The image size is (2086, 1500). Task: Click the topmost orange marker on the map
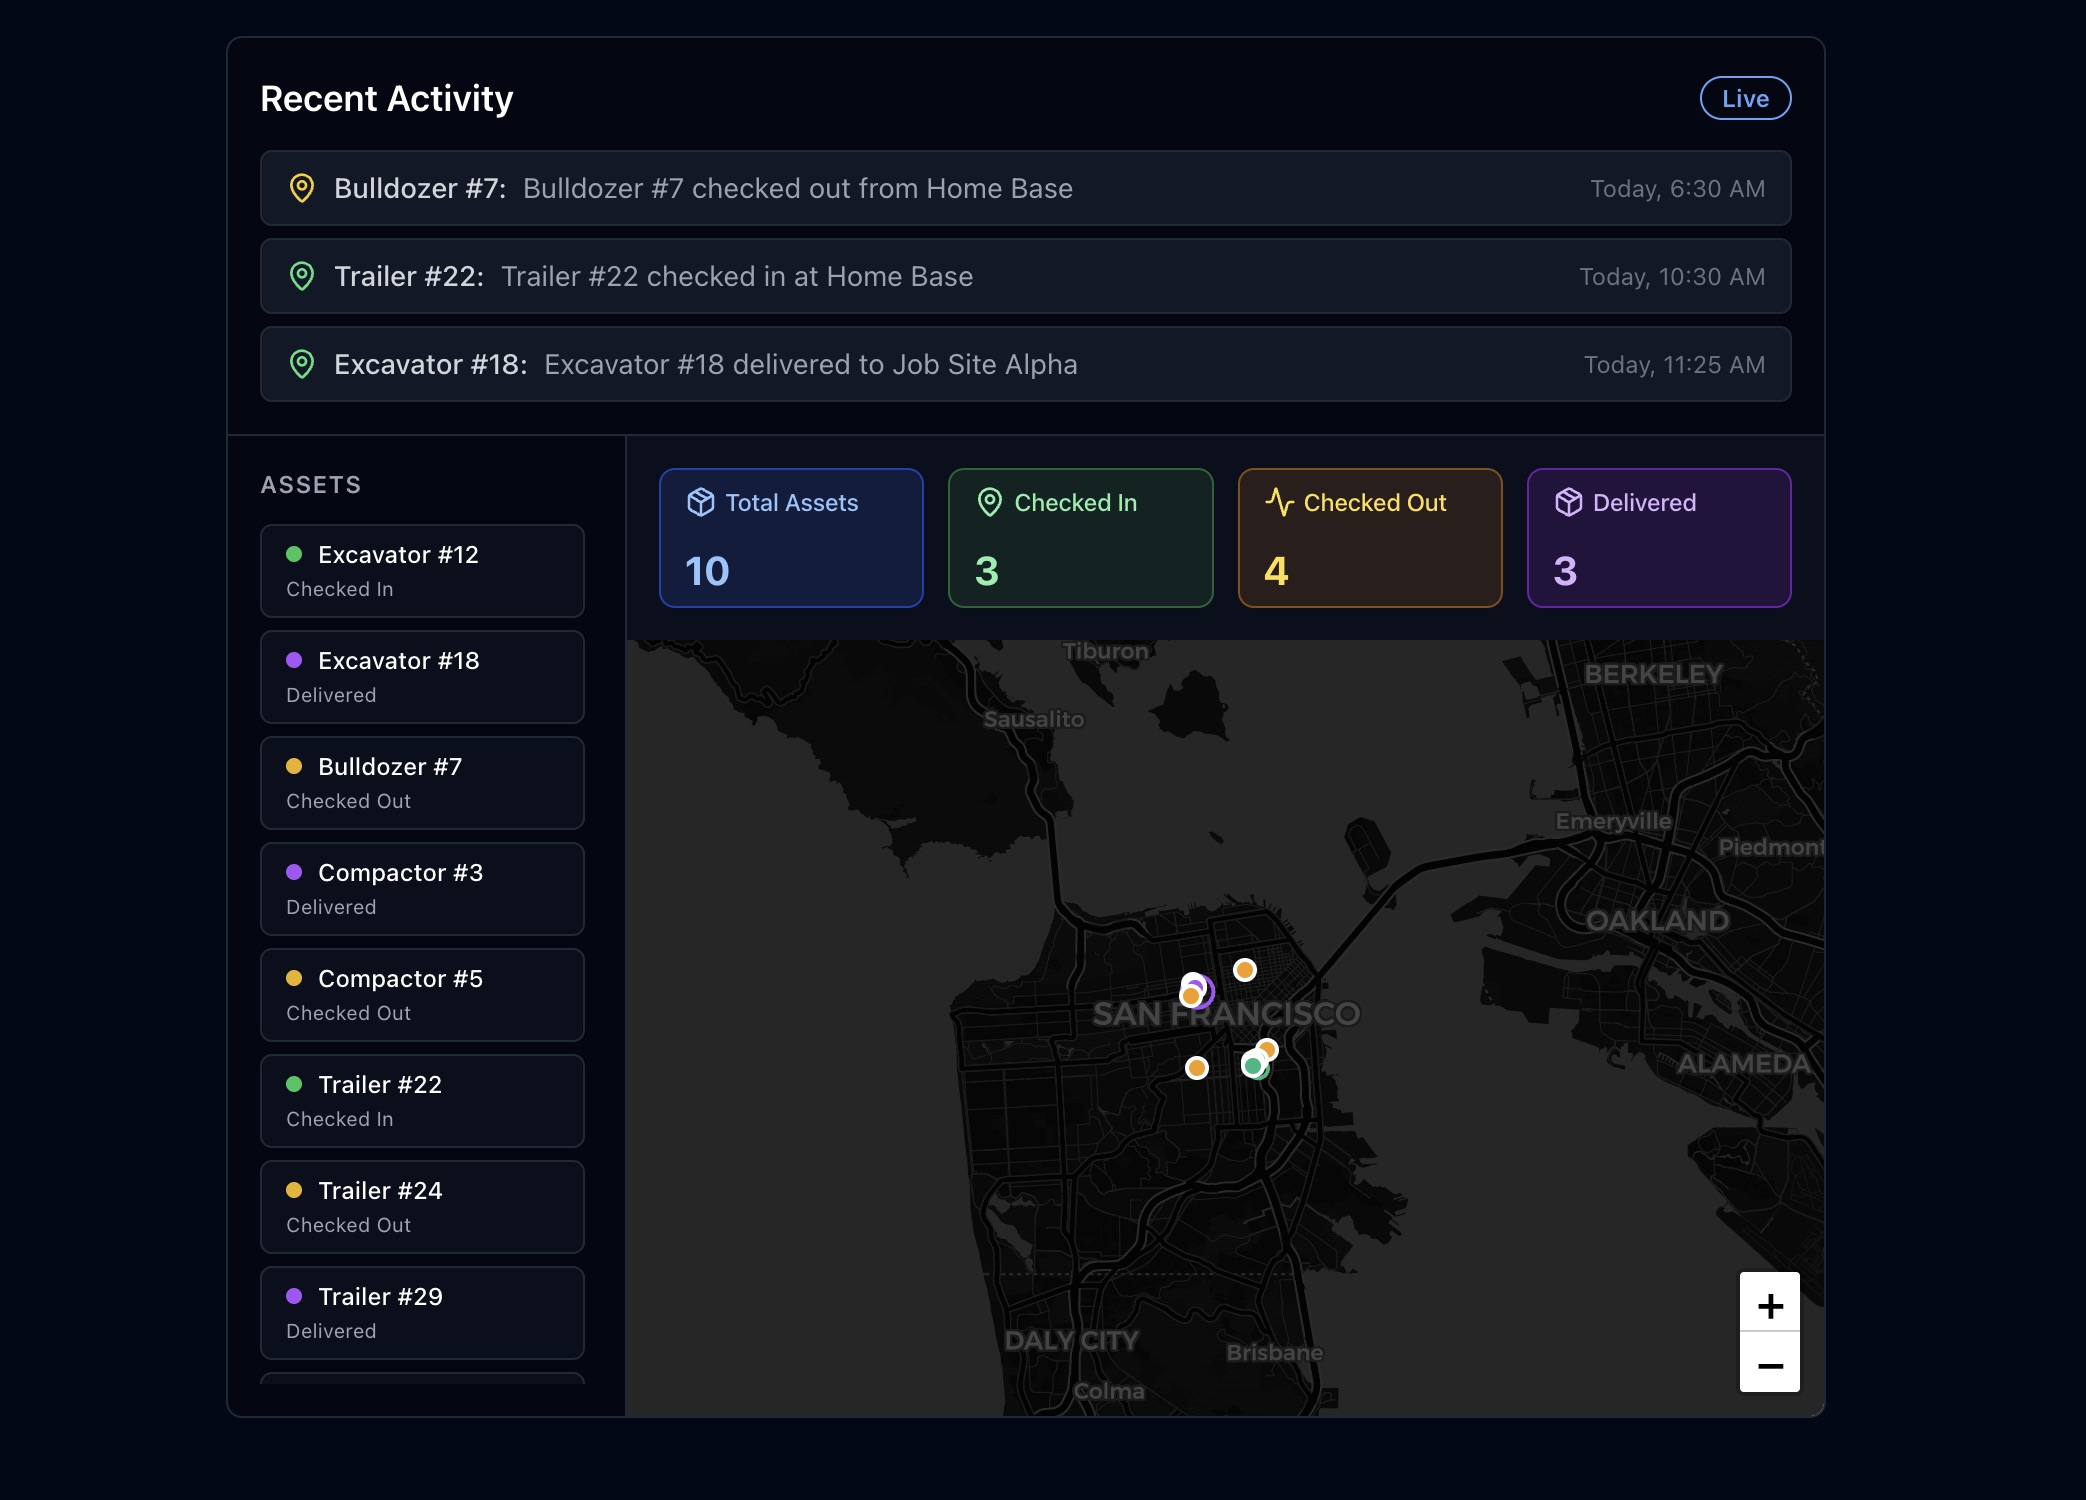coord(1244,969)
